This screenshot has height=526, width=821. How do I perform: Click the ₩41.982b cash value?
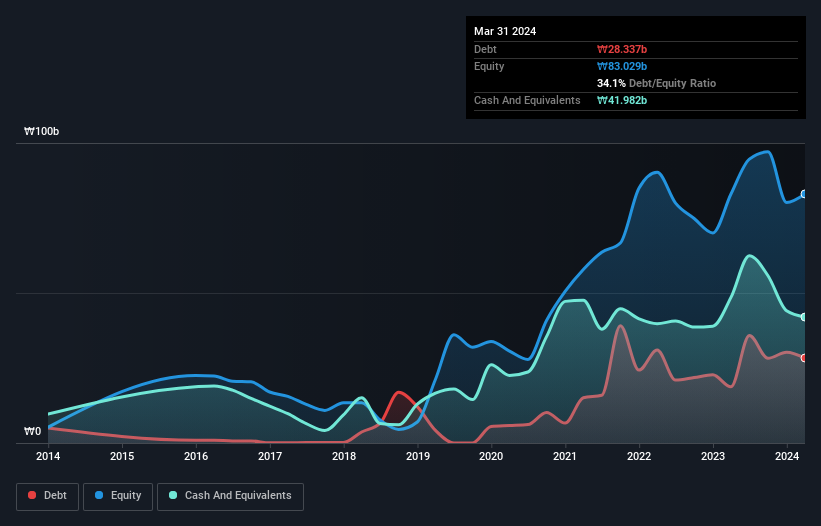tap(622, 100)
